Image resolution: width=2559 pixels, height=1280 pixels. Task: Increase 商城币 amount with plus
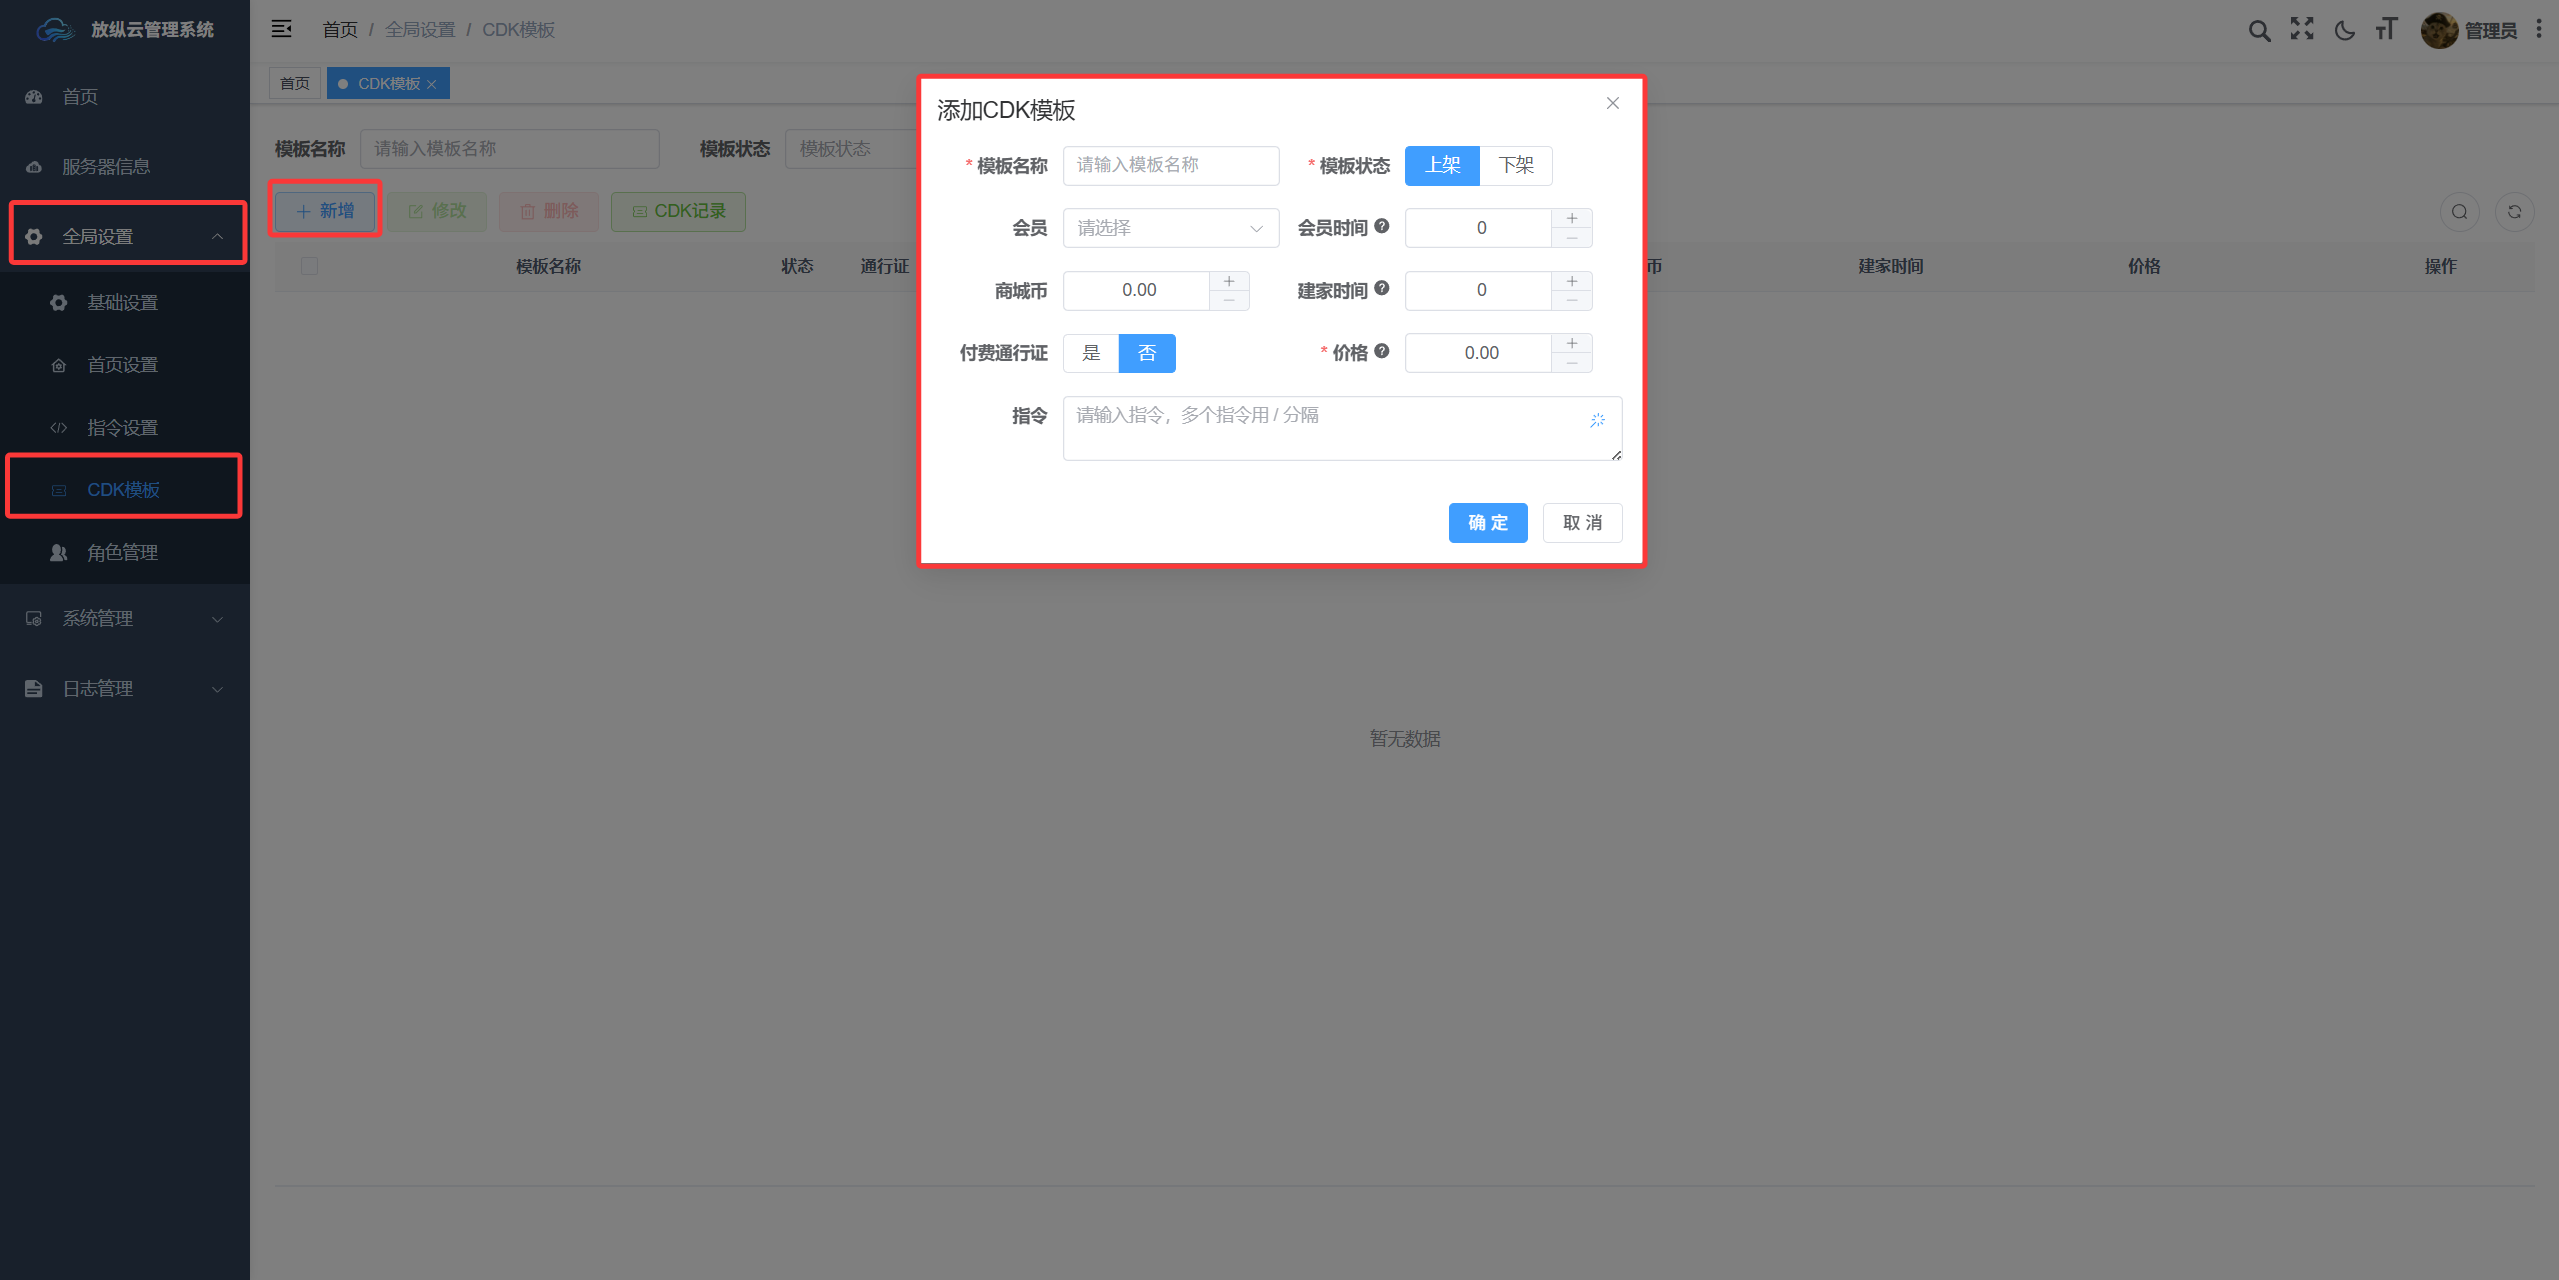tap(1229, 281)
